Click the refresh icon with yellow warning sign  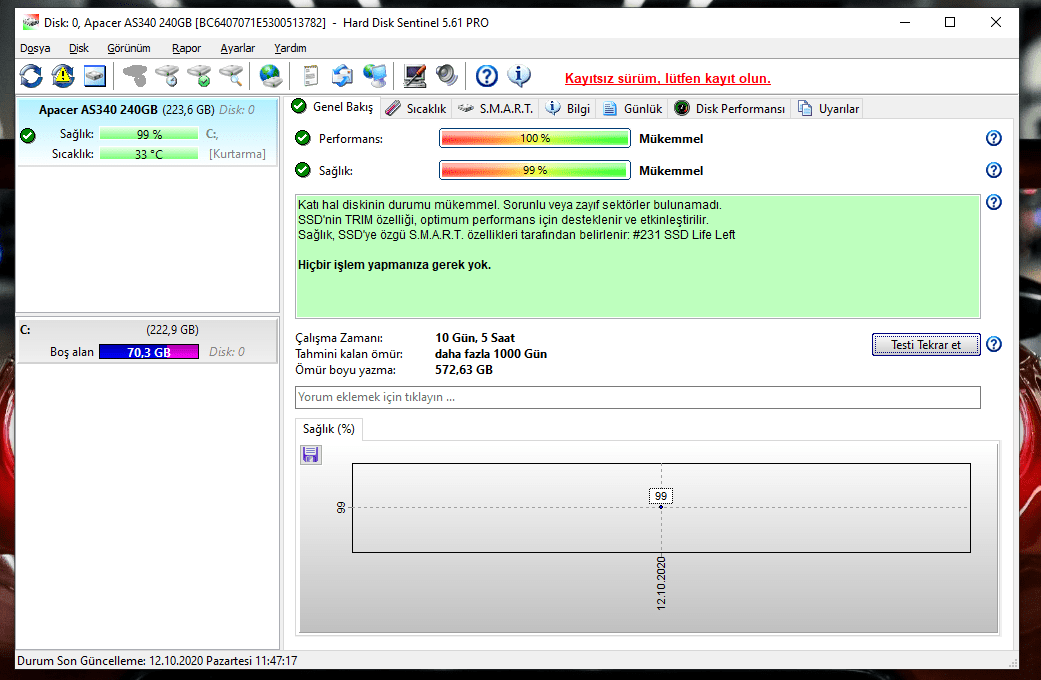coord(63,76)
